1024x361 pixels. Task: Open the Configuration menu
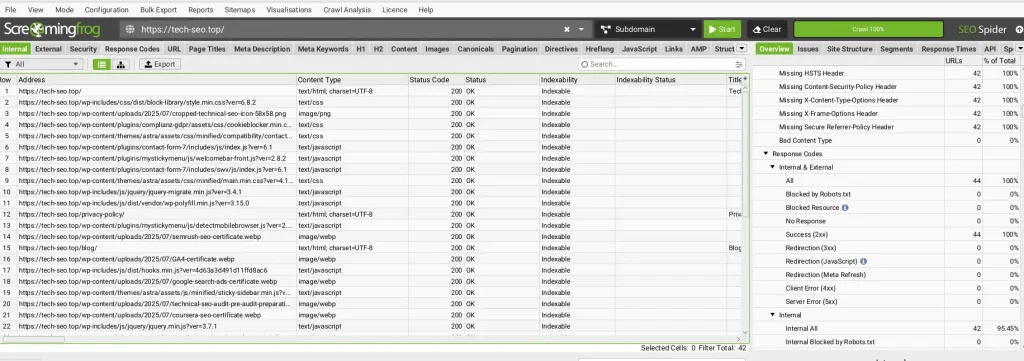pyautogui.click(x=106, y=10)
